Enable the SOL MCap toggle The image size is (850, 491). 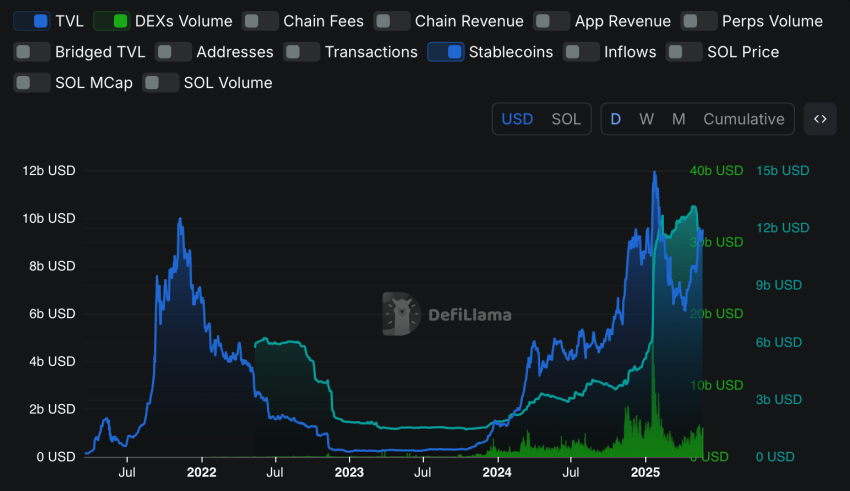click(x=32, y=83)
